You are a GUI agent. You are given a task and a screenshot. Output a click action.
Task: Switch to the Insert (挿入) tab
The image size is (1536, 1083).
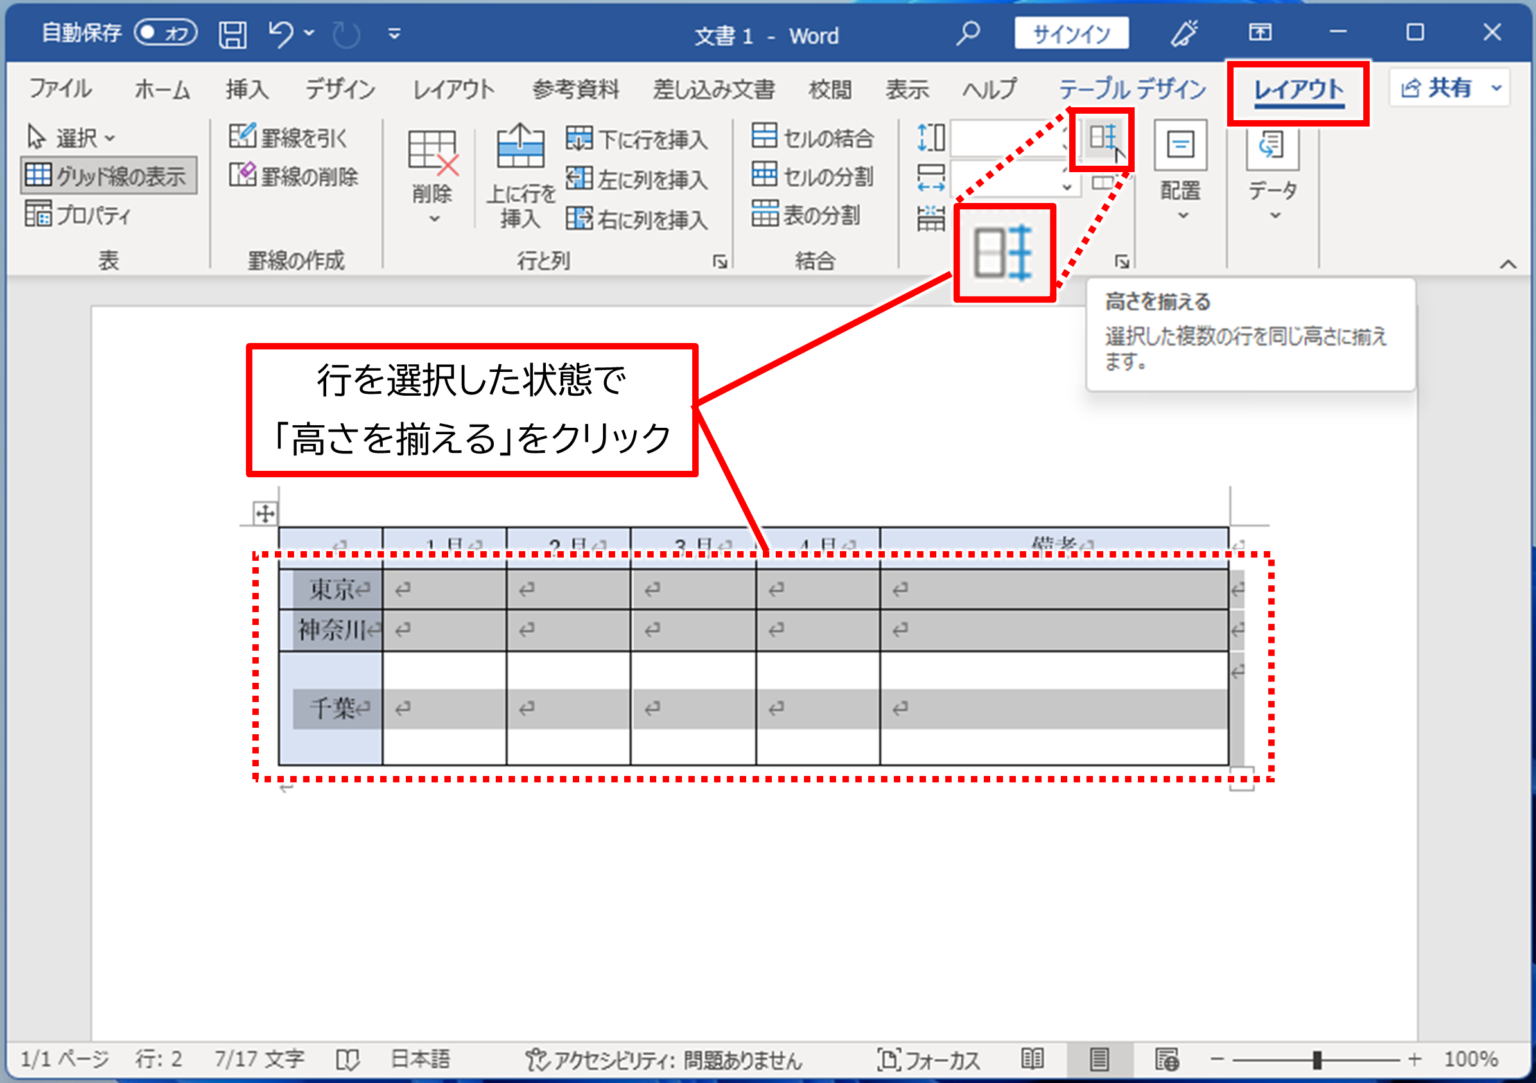pyautogui.click(x=246, y=89)
